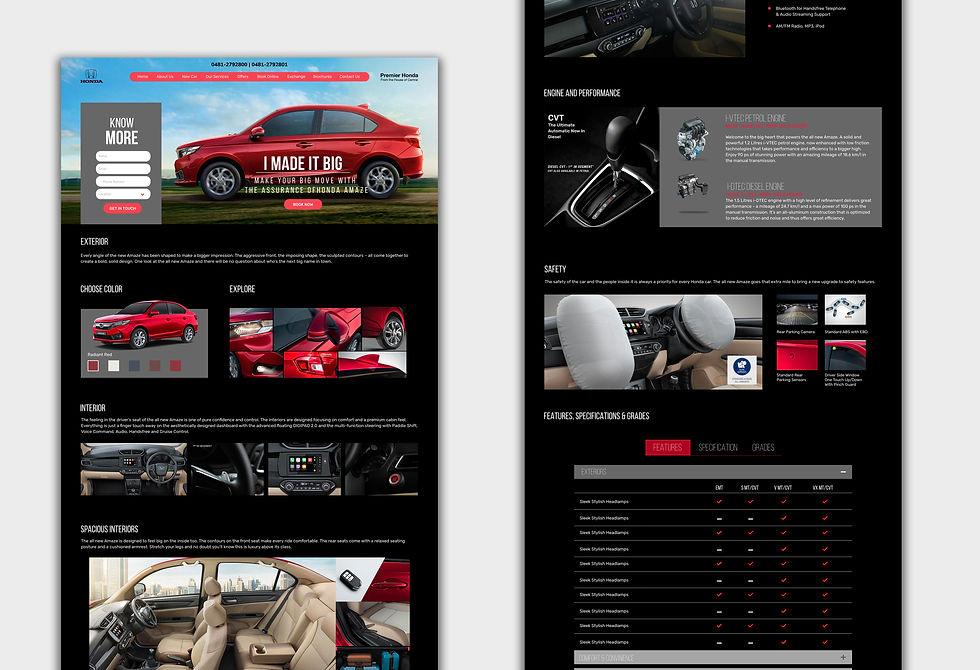
Task: Open the Book Online nav item
Action: 268,77
